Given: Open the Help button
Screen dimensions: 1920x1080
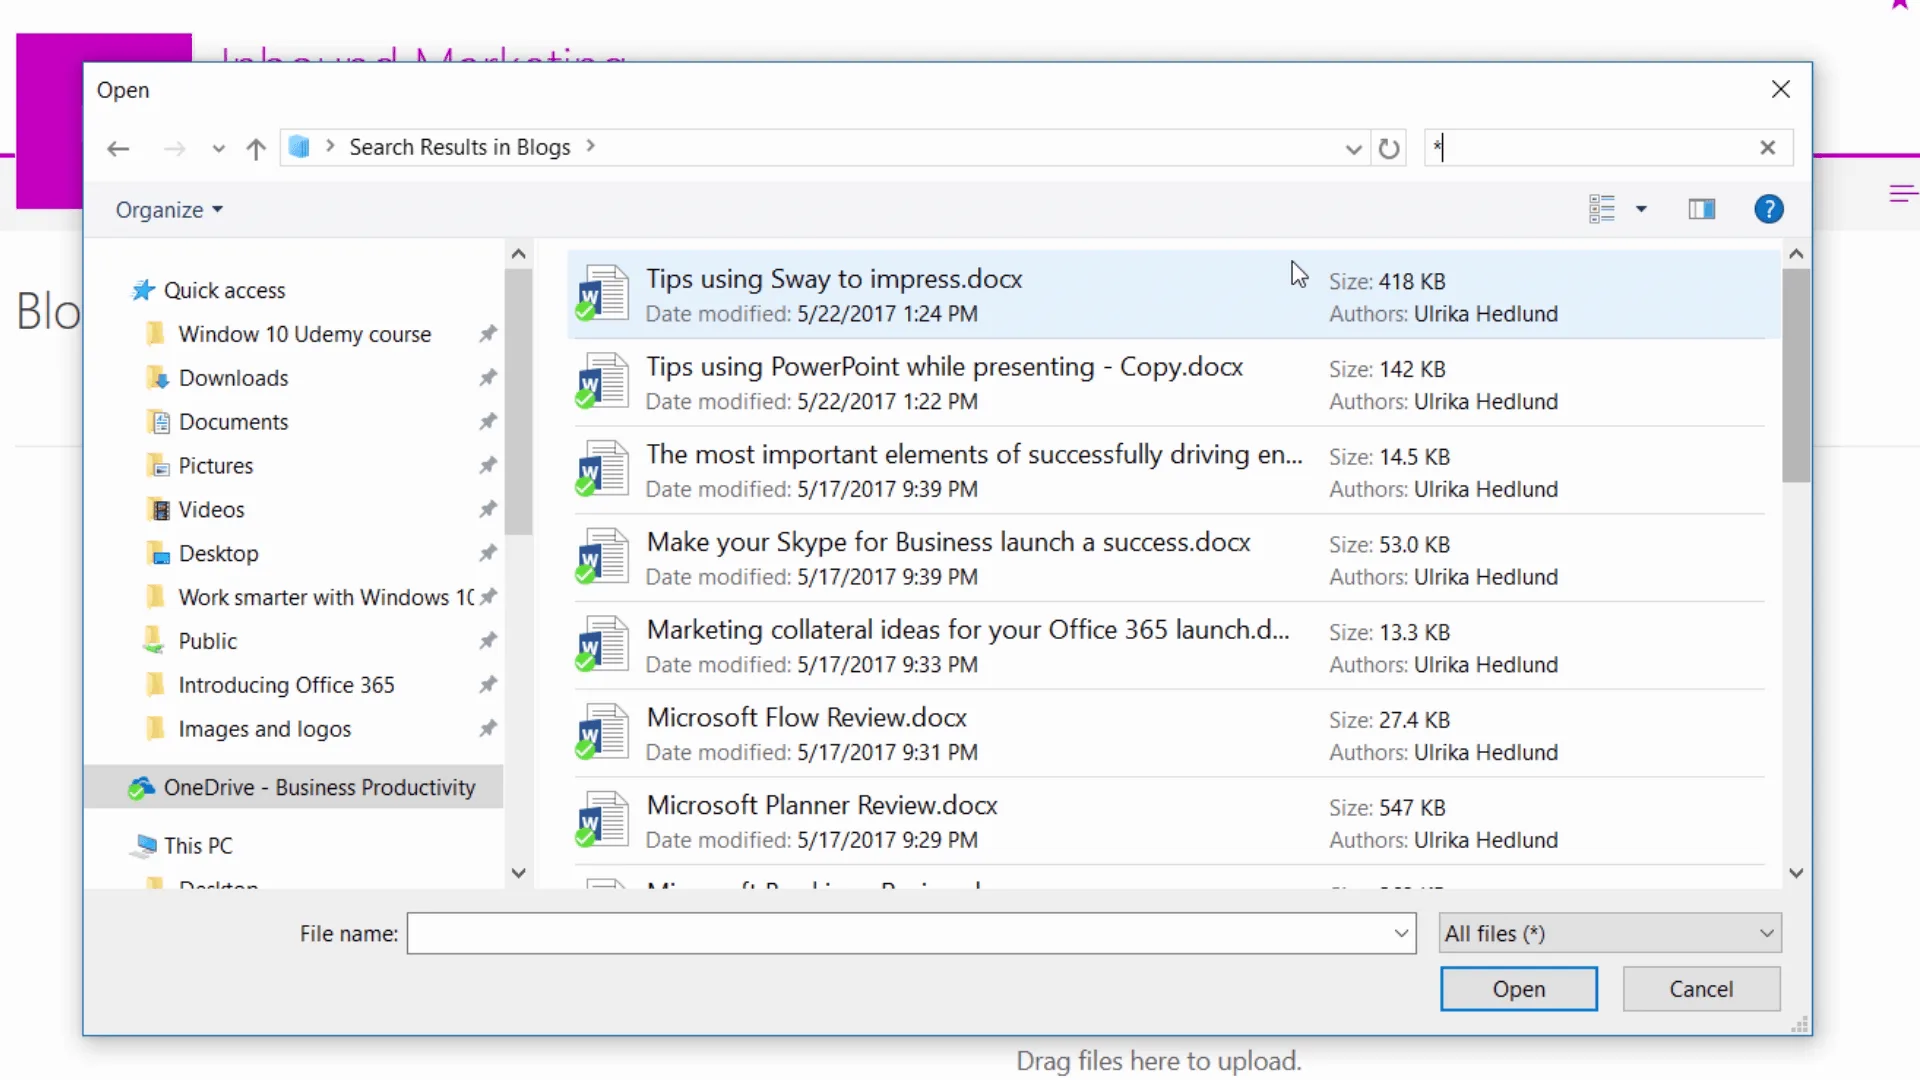Looking at the screenshot, I should [x=1769, y=209].
